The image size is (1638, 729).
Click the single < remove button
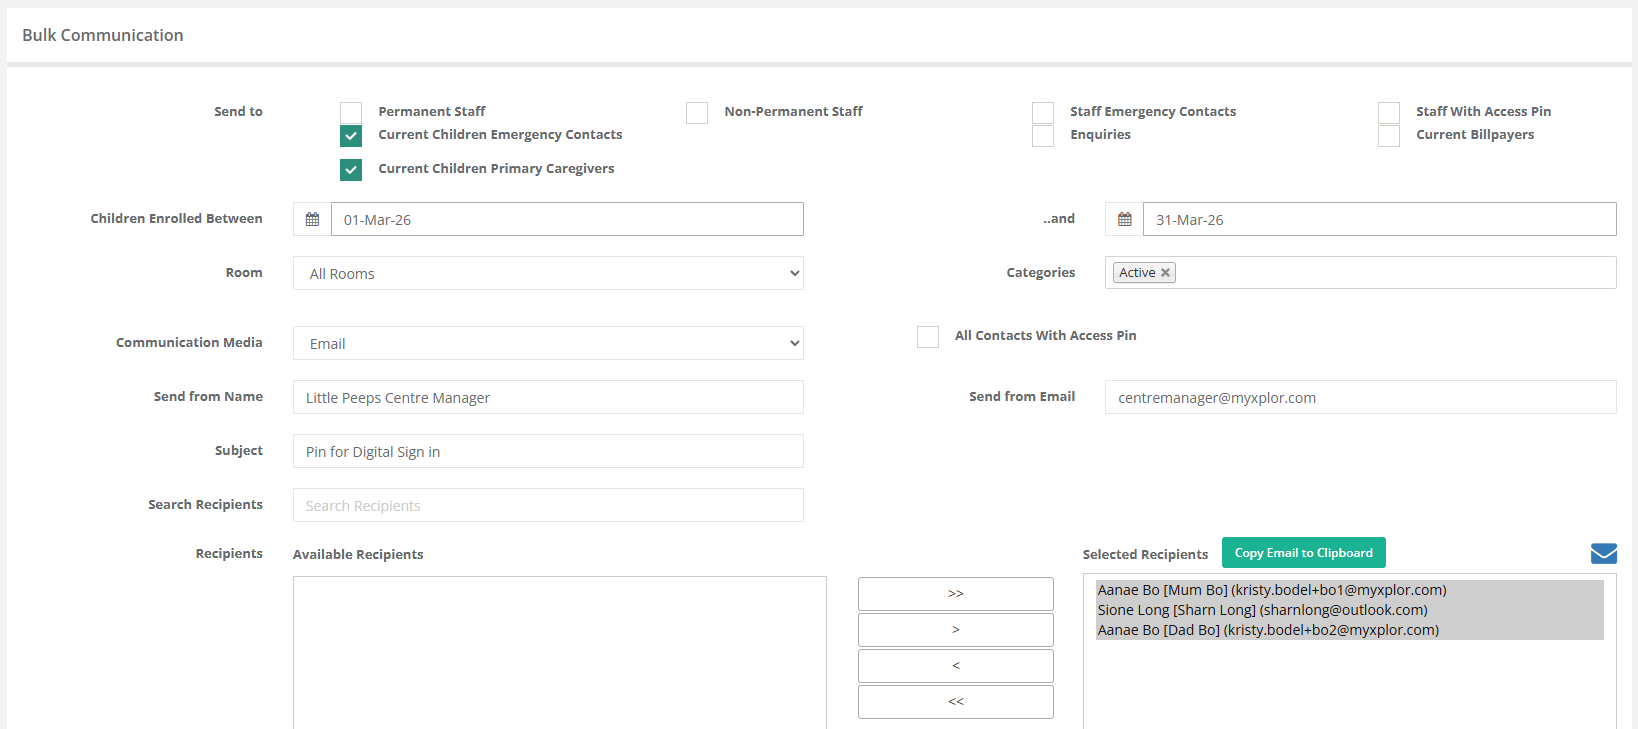coord(955,666)
